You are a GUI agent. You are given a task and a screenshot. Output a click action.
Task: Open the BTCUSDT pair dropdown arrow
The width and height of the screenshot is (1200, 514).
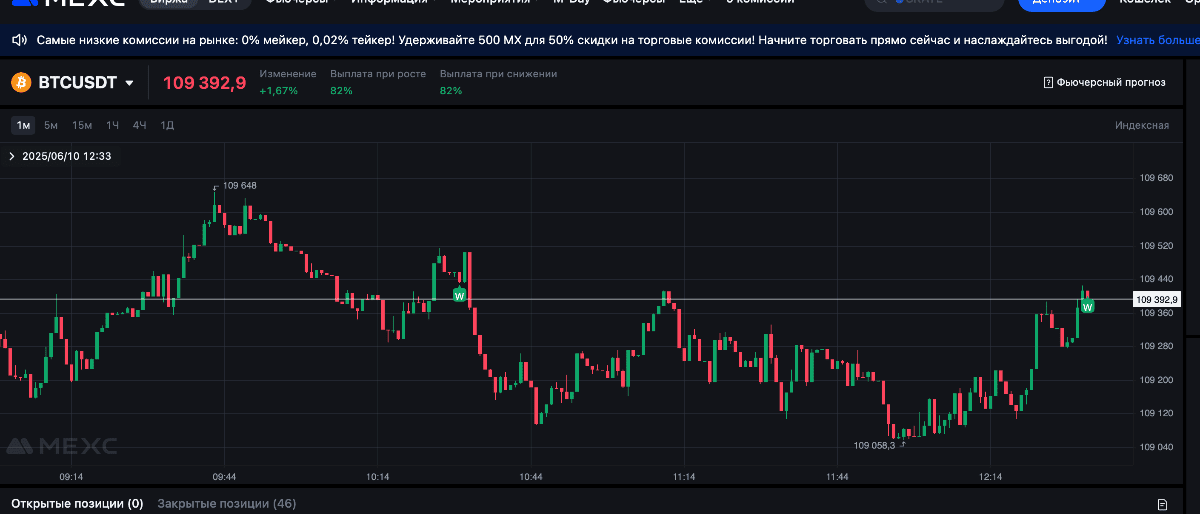pos(129,84)
